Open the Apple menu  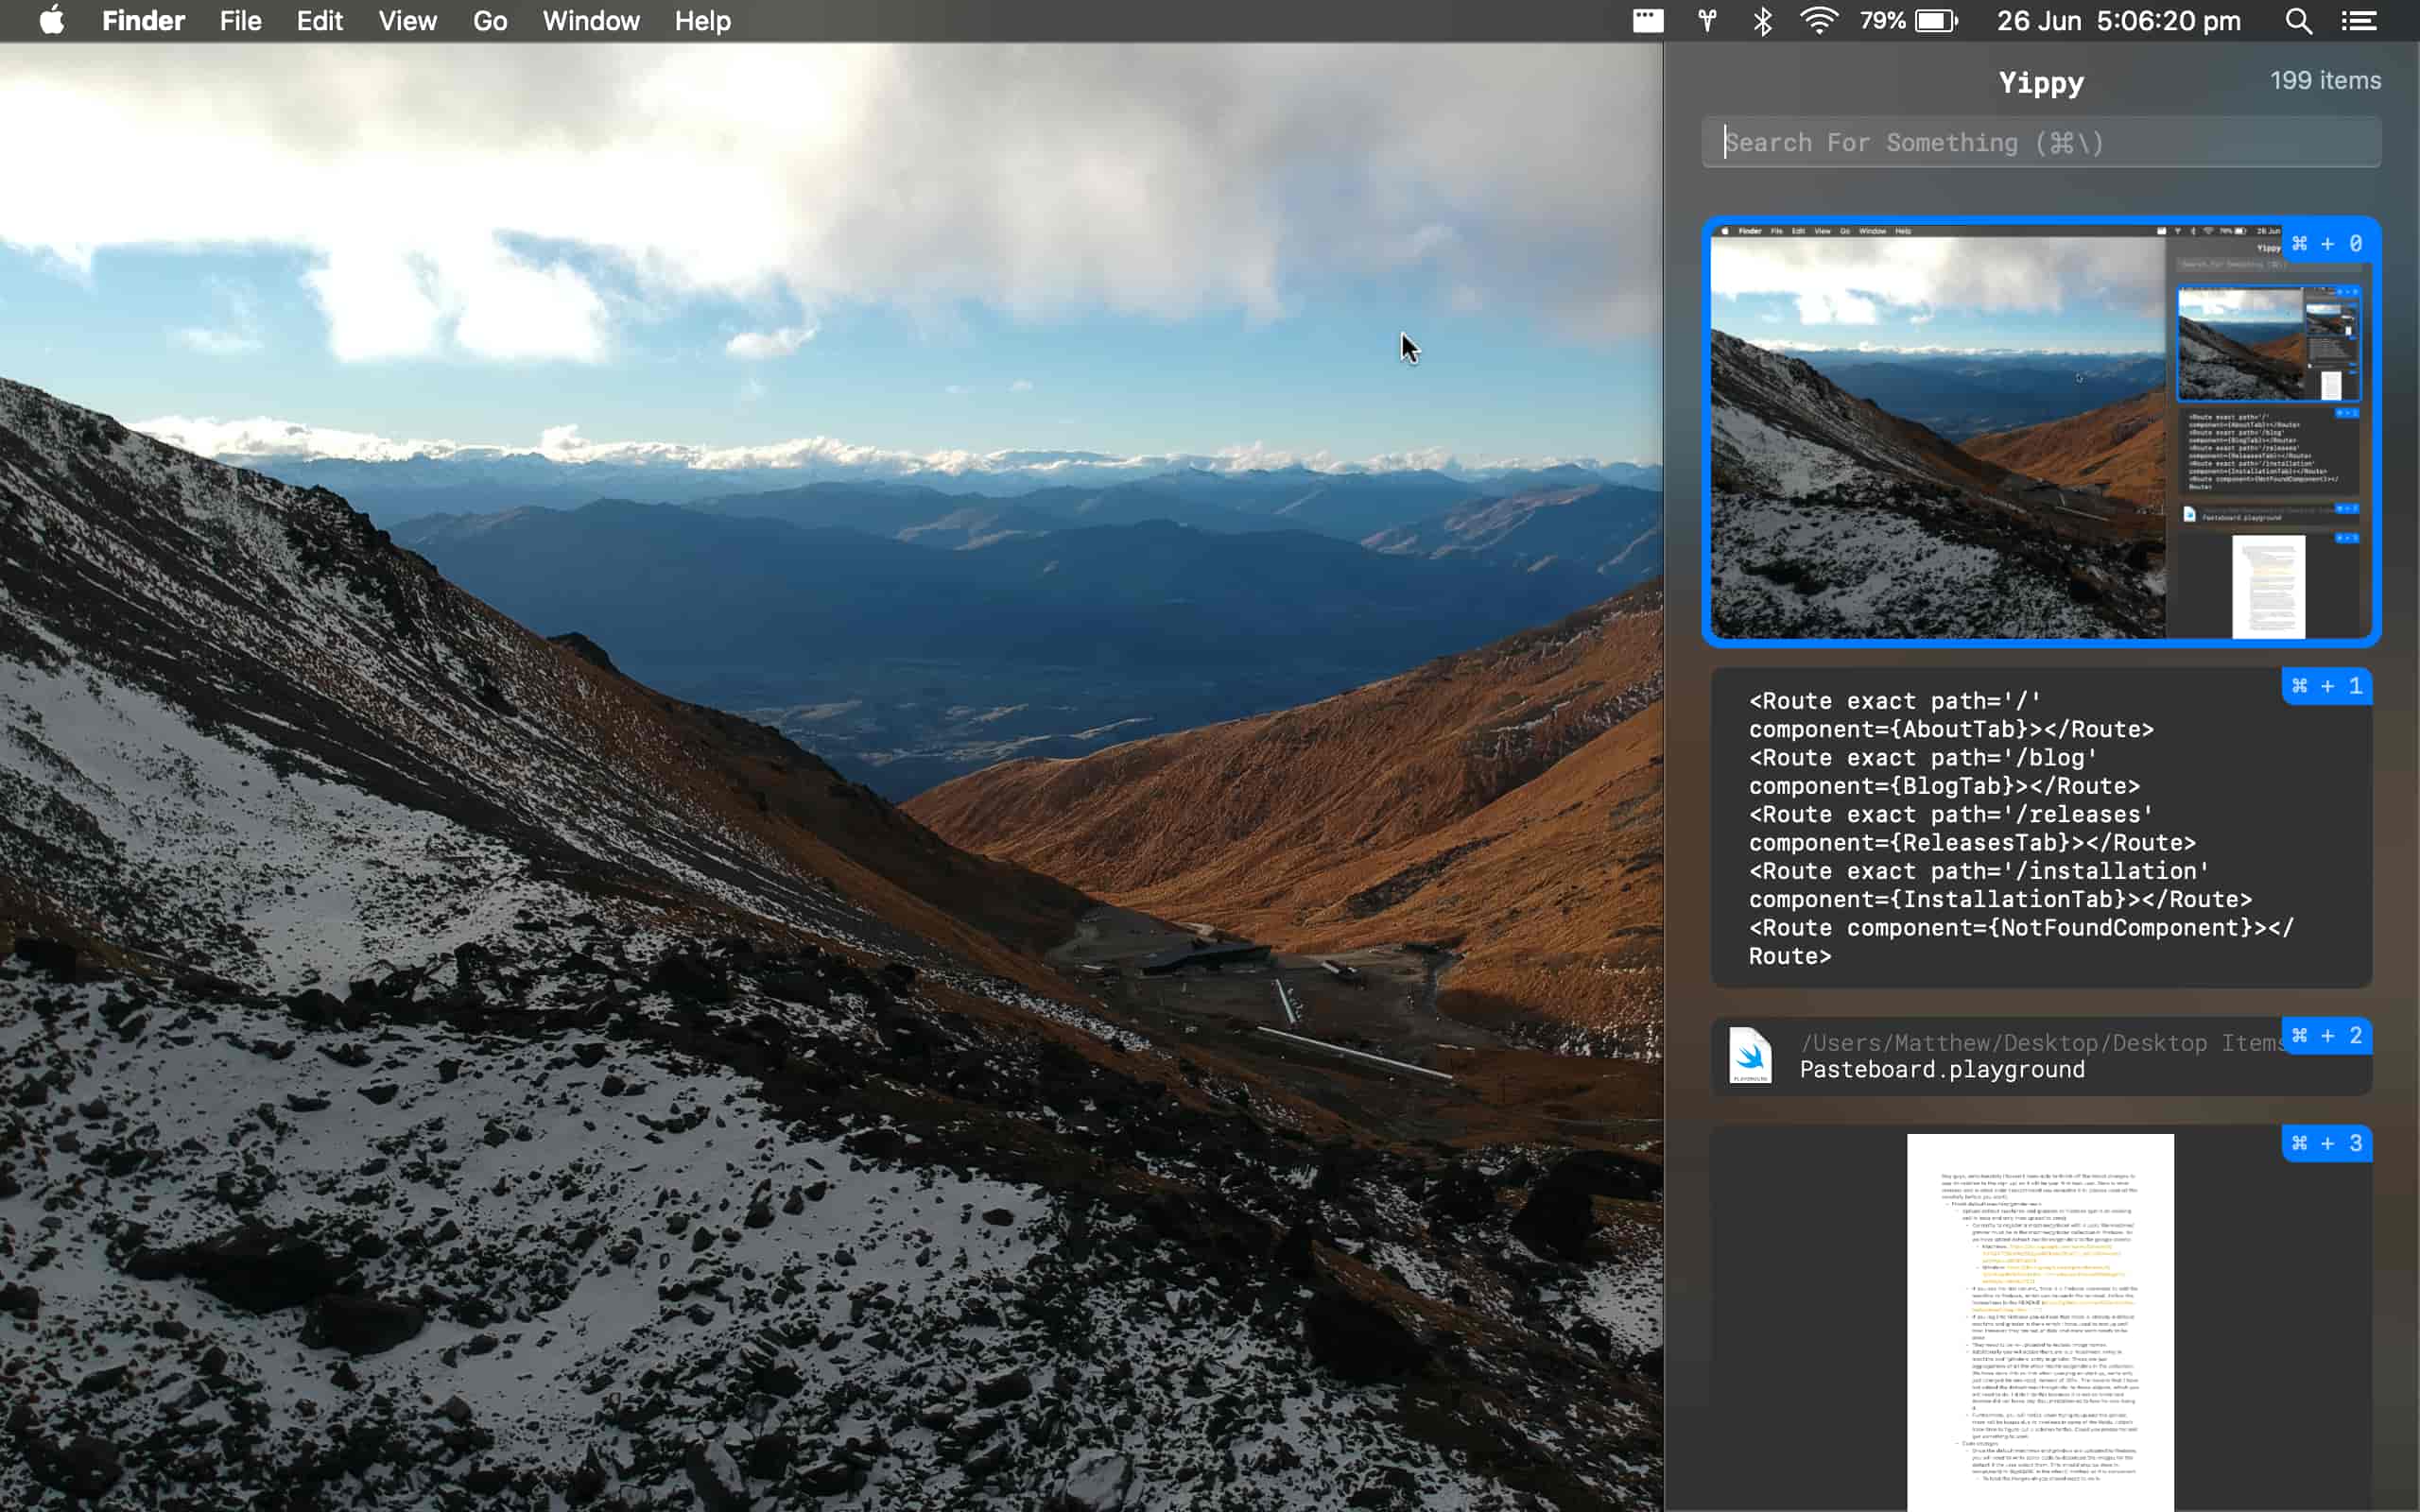[52, 20]
